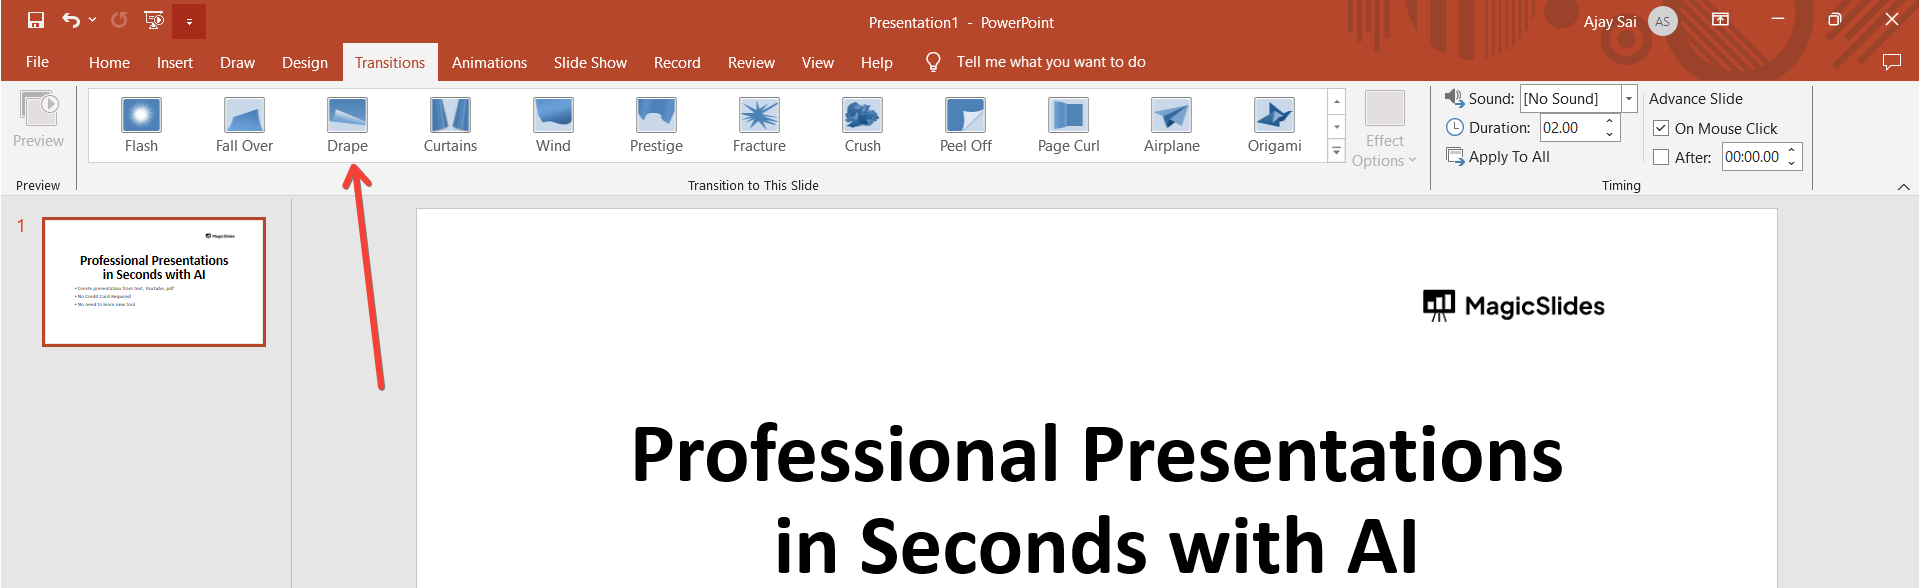The height and width of the screenshot is (588, 1919).
Task: Click the Ajay Sai account avatar
Action: (1662, 21)
